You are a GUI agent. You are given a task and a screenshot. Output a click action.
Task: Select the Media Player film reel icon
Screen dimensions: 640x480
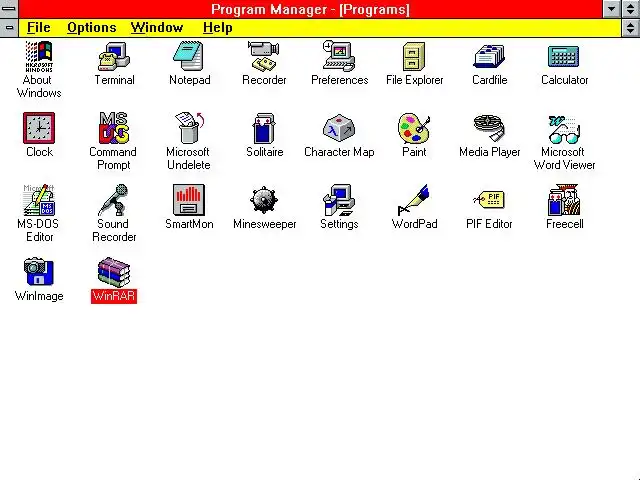pos(489,128)
